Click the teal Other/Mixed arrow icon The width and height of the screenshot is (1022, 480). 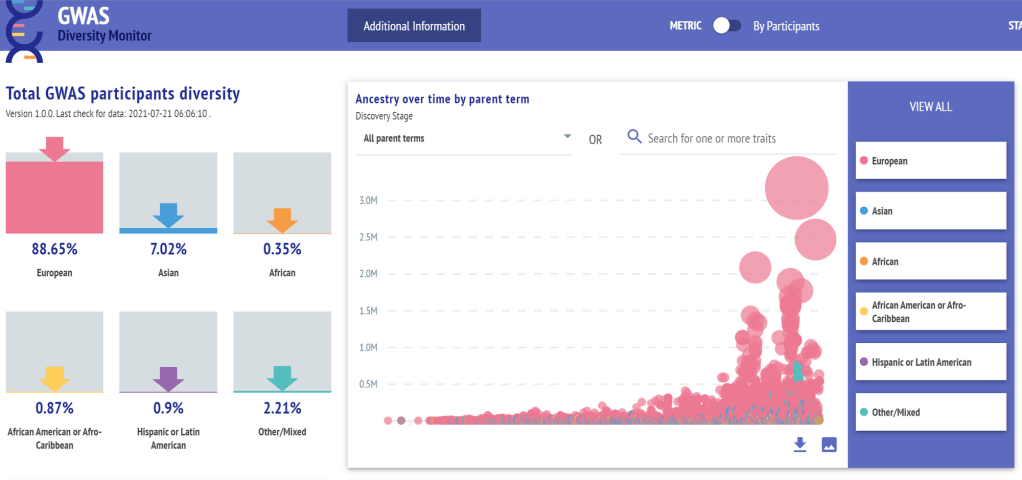pos(281,378)
